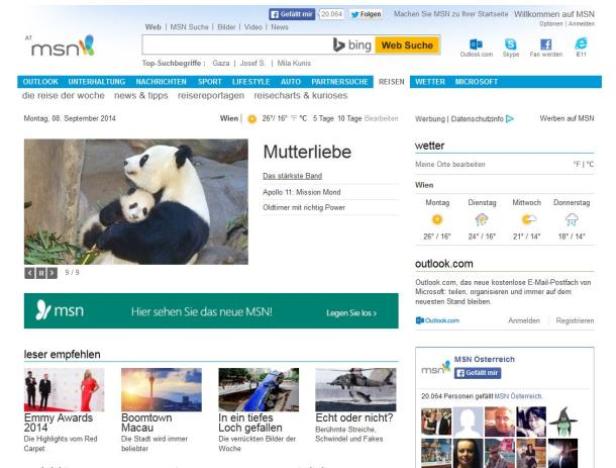Click 'Gefällt mir' in MSN Österreich box

tap(477, 373)
